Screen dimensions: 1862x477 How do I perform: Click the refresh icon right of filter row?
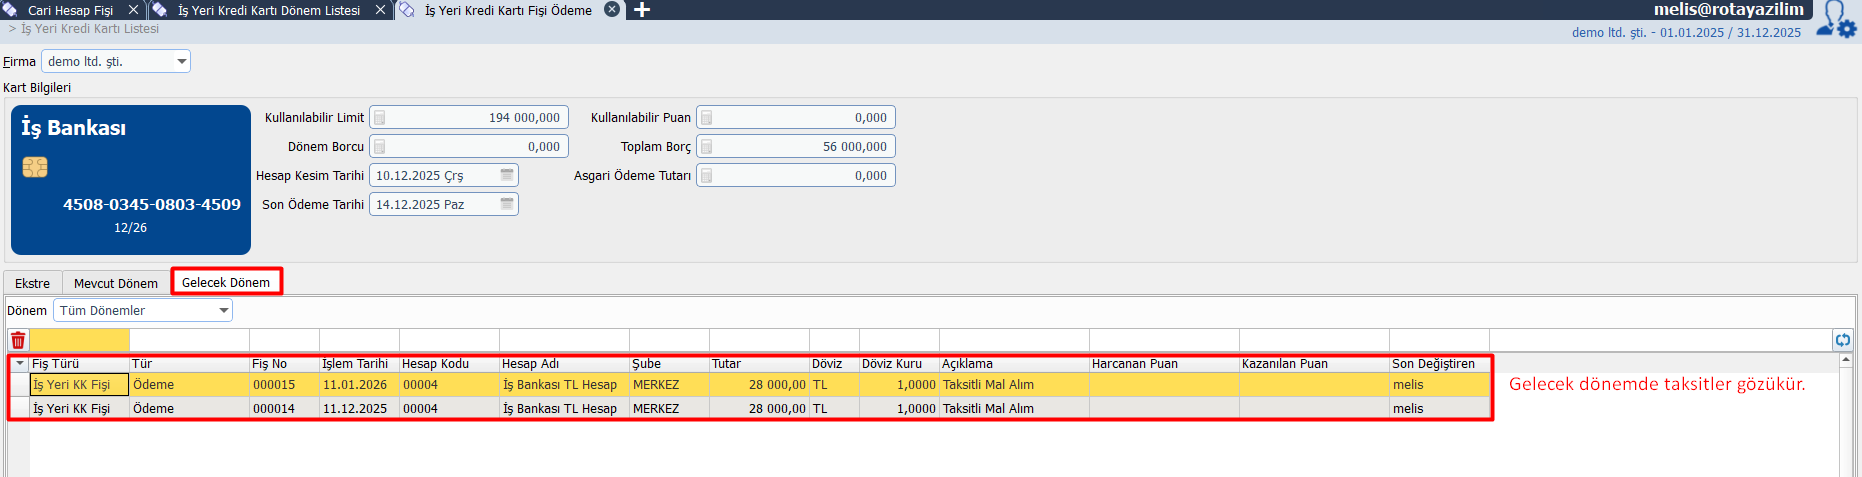tap(1842, 340)
